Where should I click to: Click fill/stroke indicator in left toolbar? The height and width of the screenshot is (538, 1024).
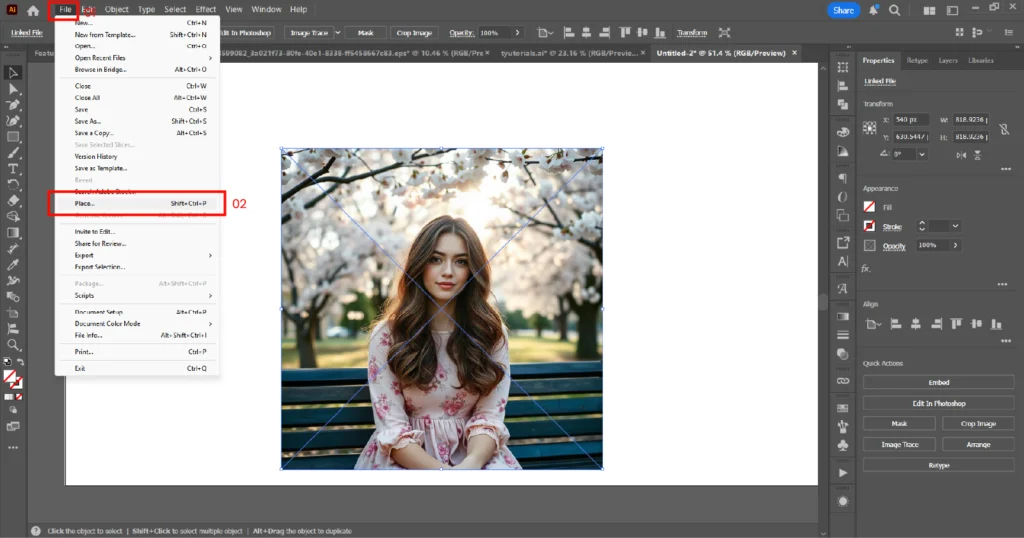pos(13,379)
